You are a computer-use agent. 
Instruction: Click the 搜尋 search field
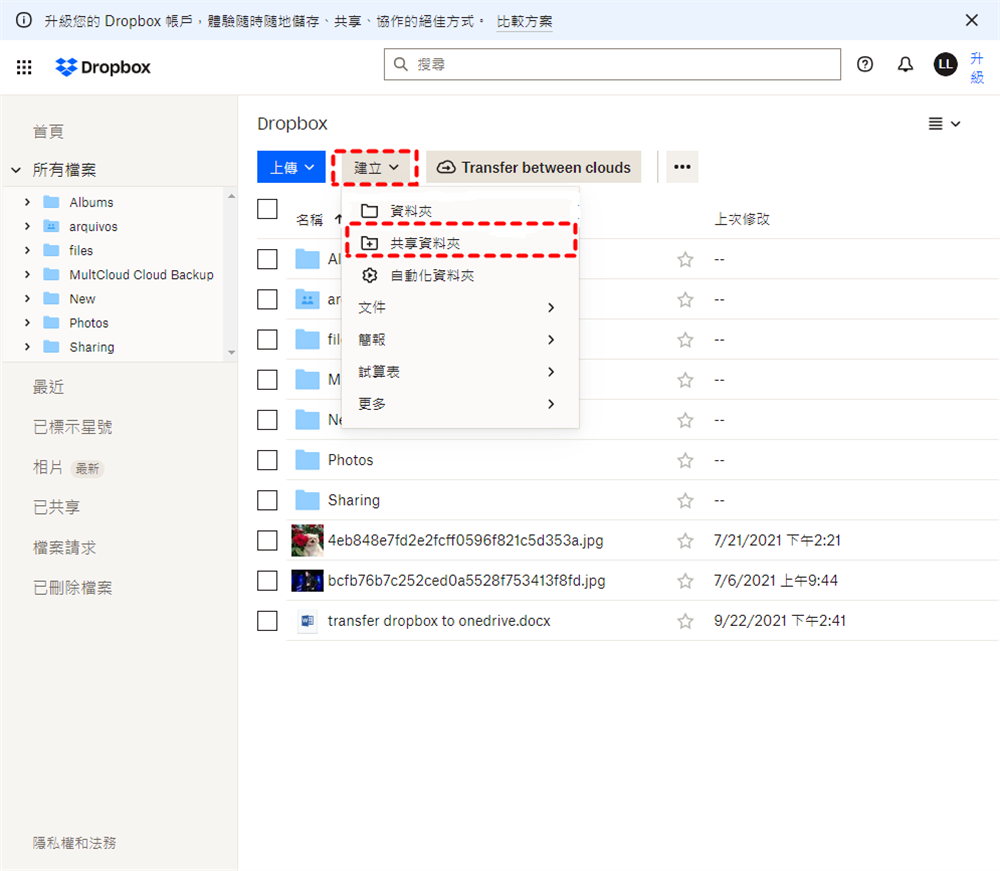(x=612, y=64)
